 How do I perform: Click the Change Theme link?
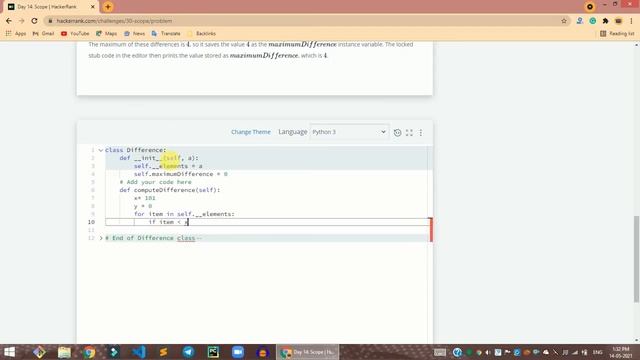tap(251, 132)
